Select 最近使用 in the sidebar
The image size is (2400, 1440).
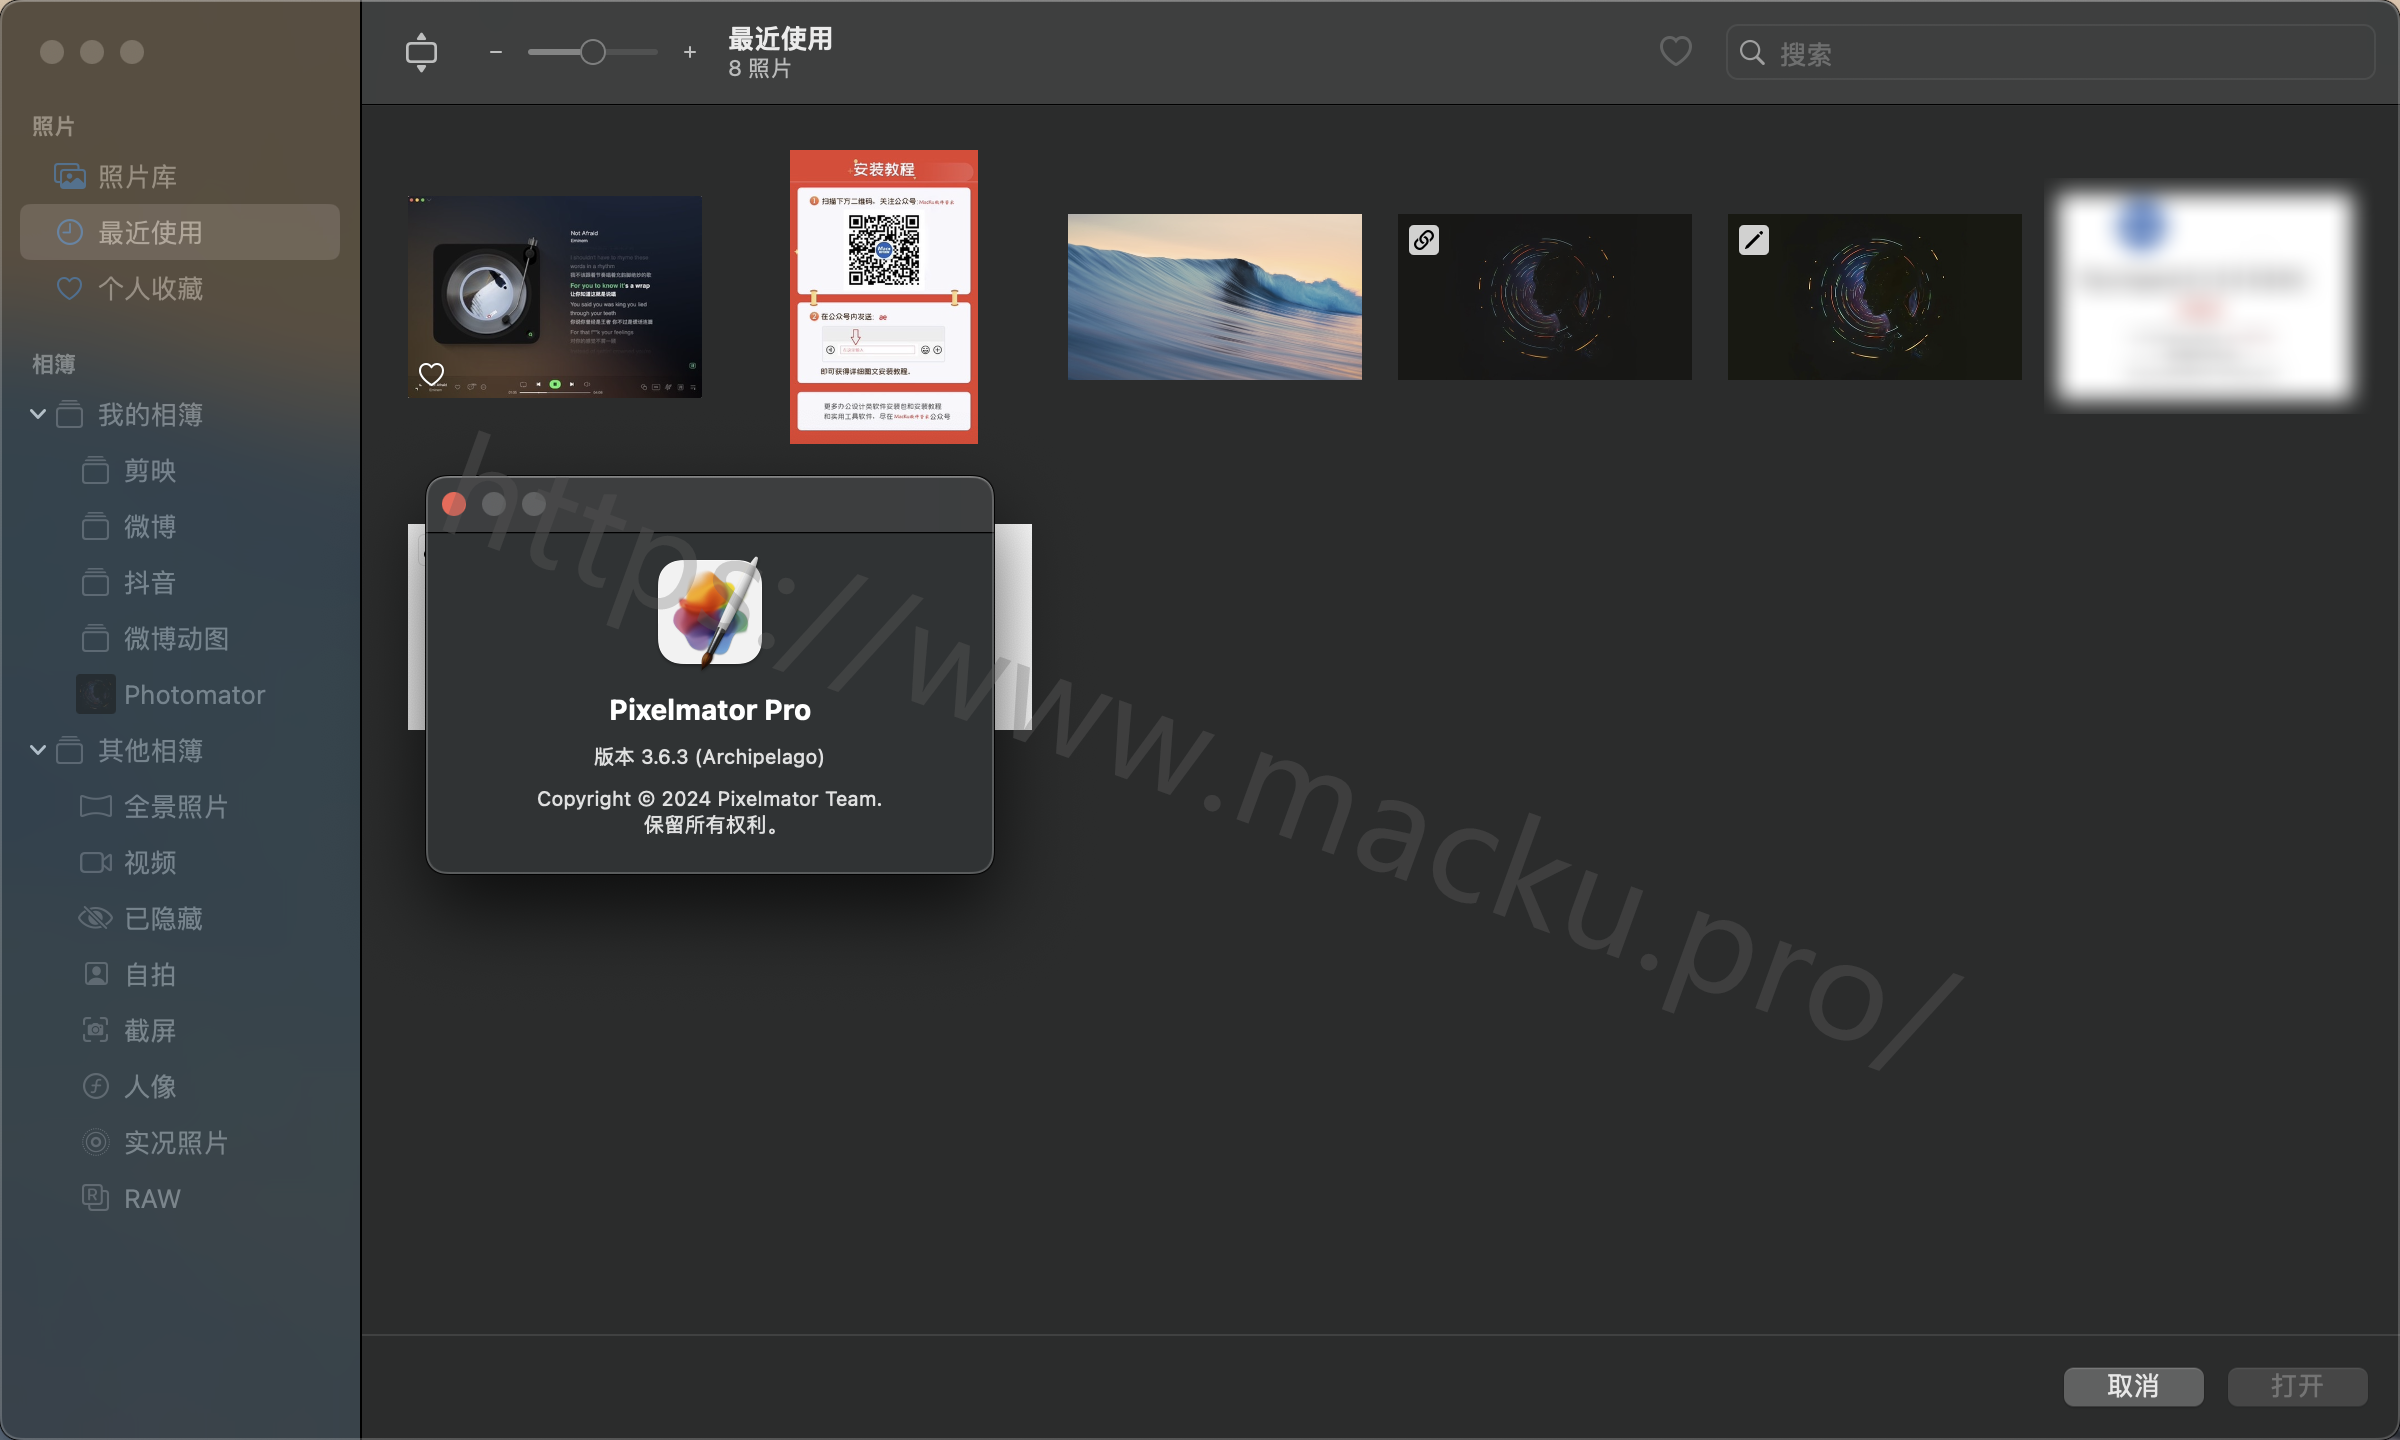[180, 233]
